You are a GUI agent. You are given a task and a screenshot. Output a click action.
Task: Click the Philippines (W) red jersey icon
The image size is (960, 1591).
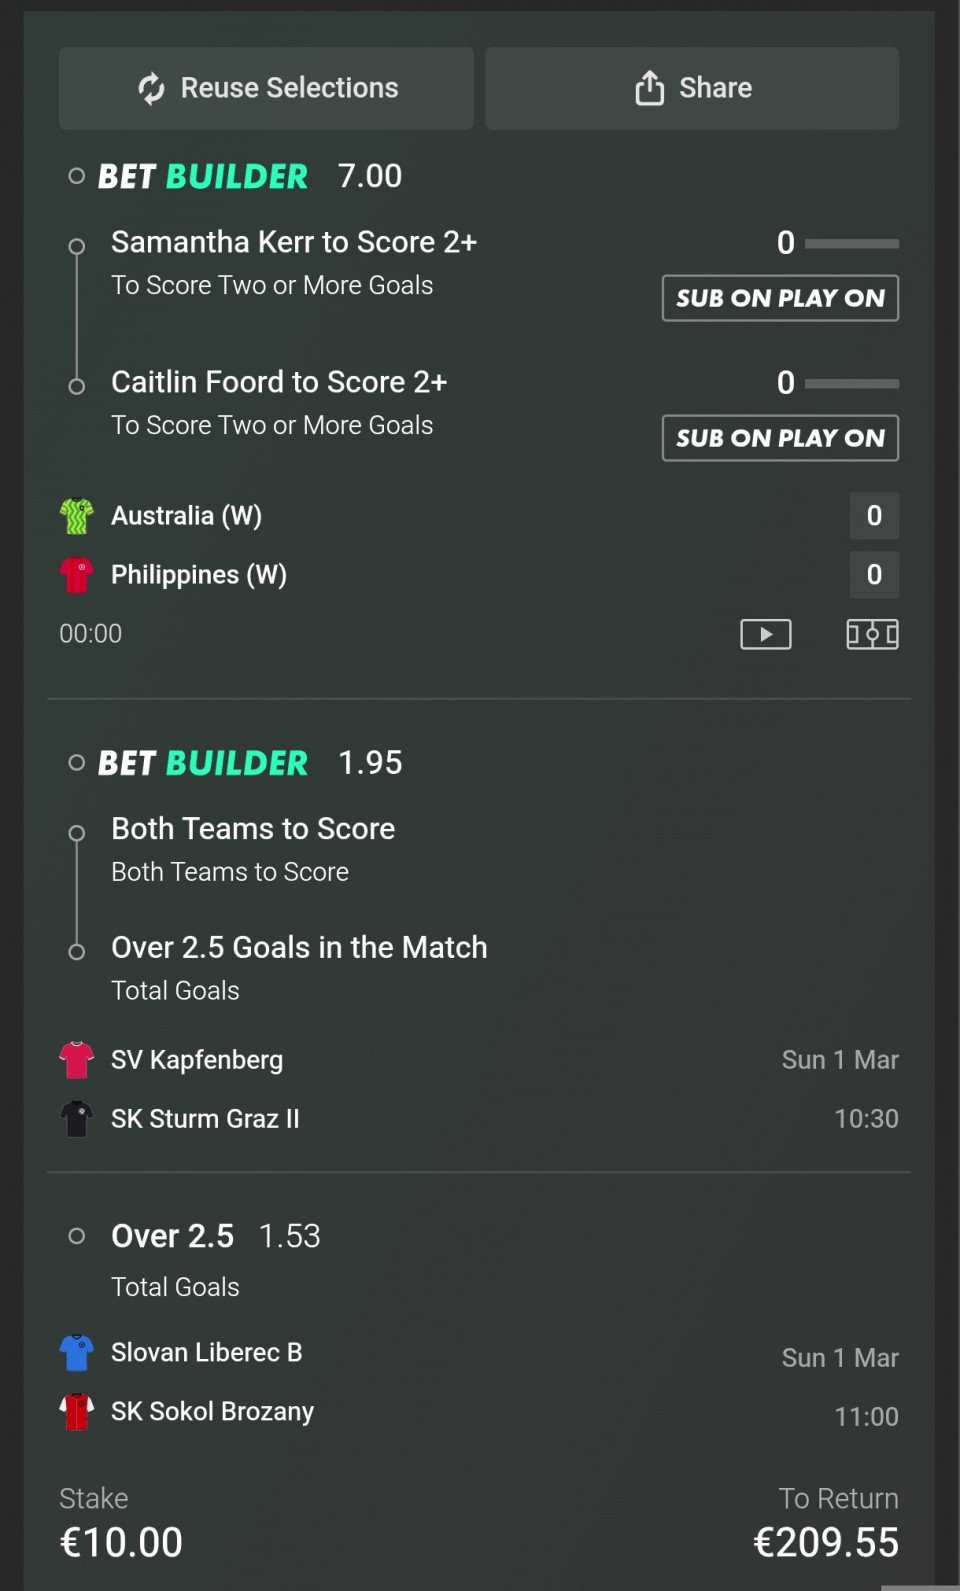pyautogui.click(x=76, y=575)
